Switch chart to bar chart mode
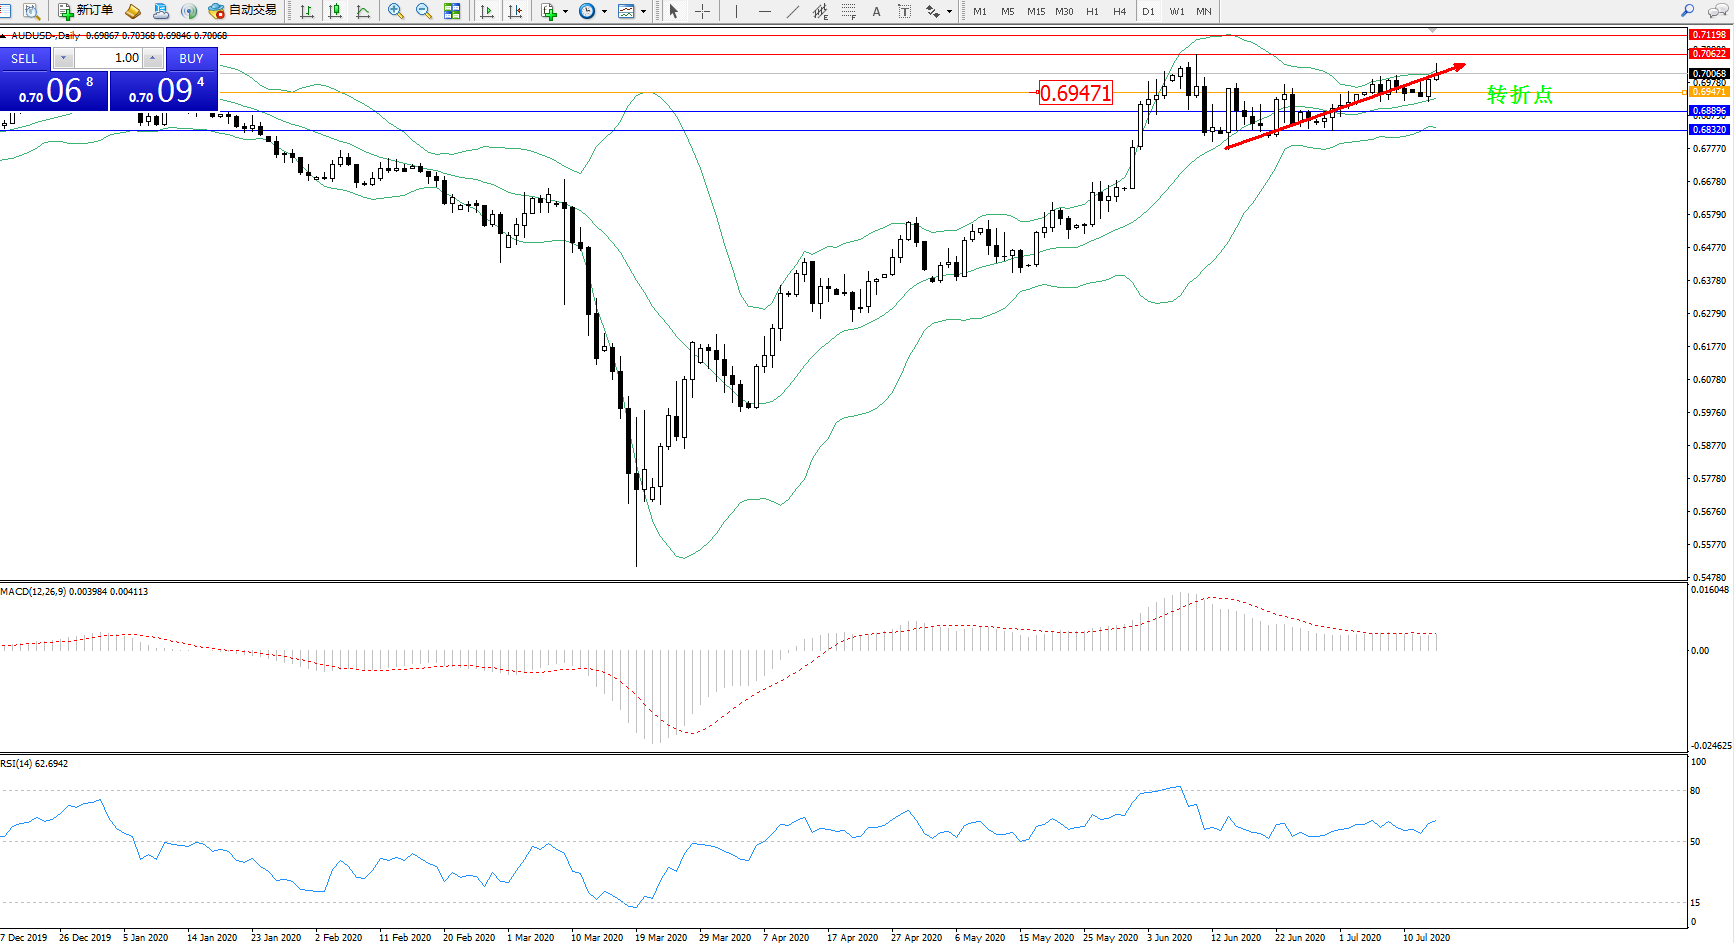The width and height of the screenshot is (1734, 943). coord(307,11)
